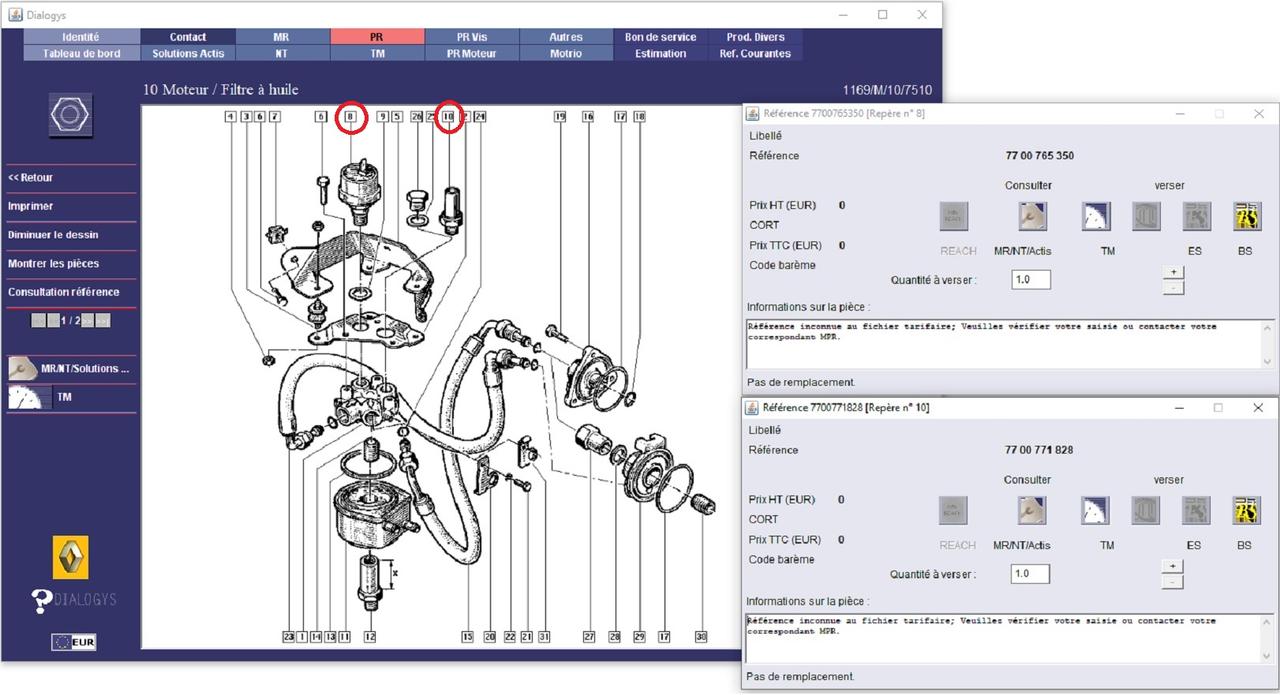
Task: Select part marker 4 on the diagram
Action: 231,117
